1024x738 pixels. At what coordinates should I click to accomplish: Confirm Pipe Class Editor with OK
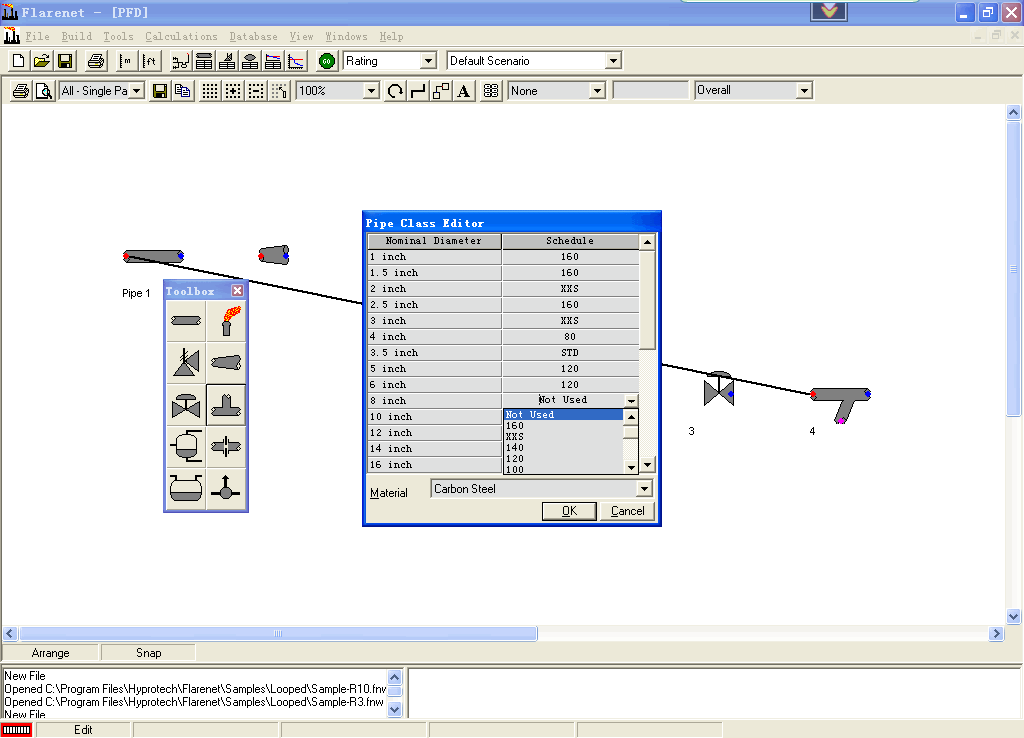tap(569, 511)
